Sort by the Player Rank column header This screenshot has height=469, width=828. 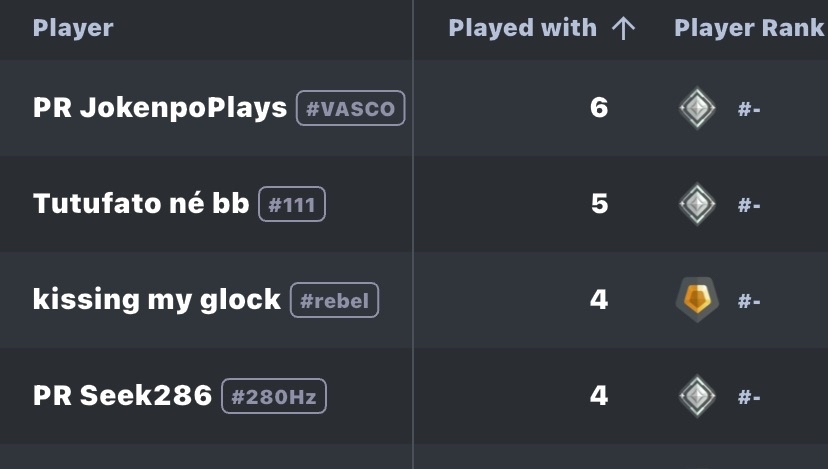pyautogui.click(x=749, y=29)
